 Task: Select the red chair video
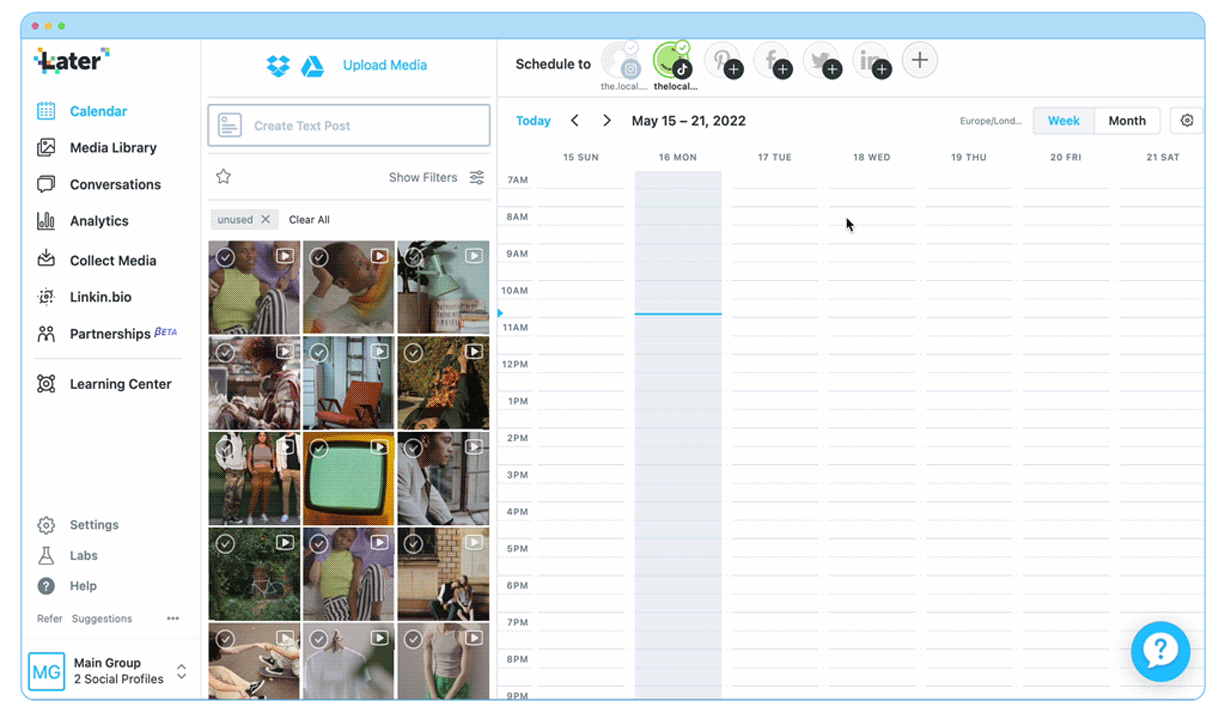click(348, 383)
